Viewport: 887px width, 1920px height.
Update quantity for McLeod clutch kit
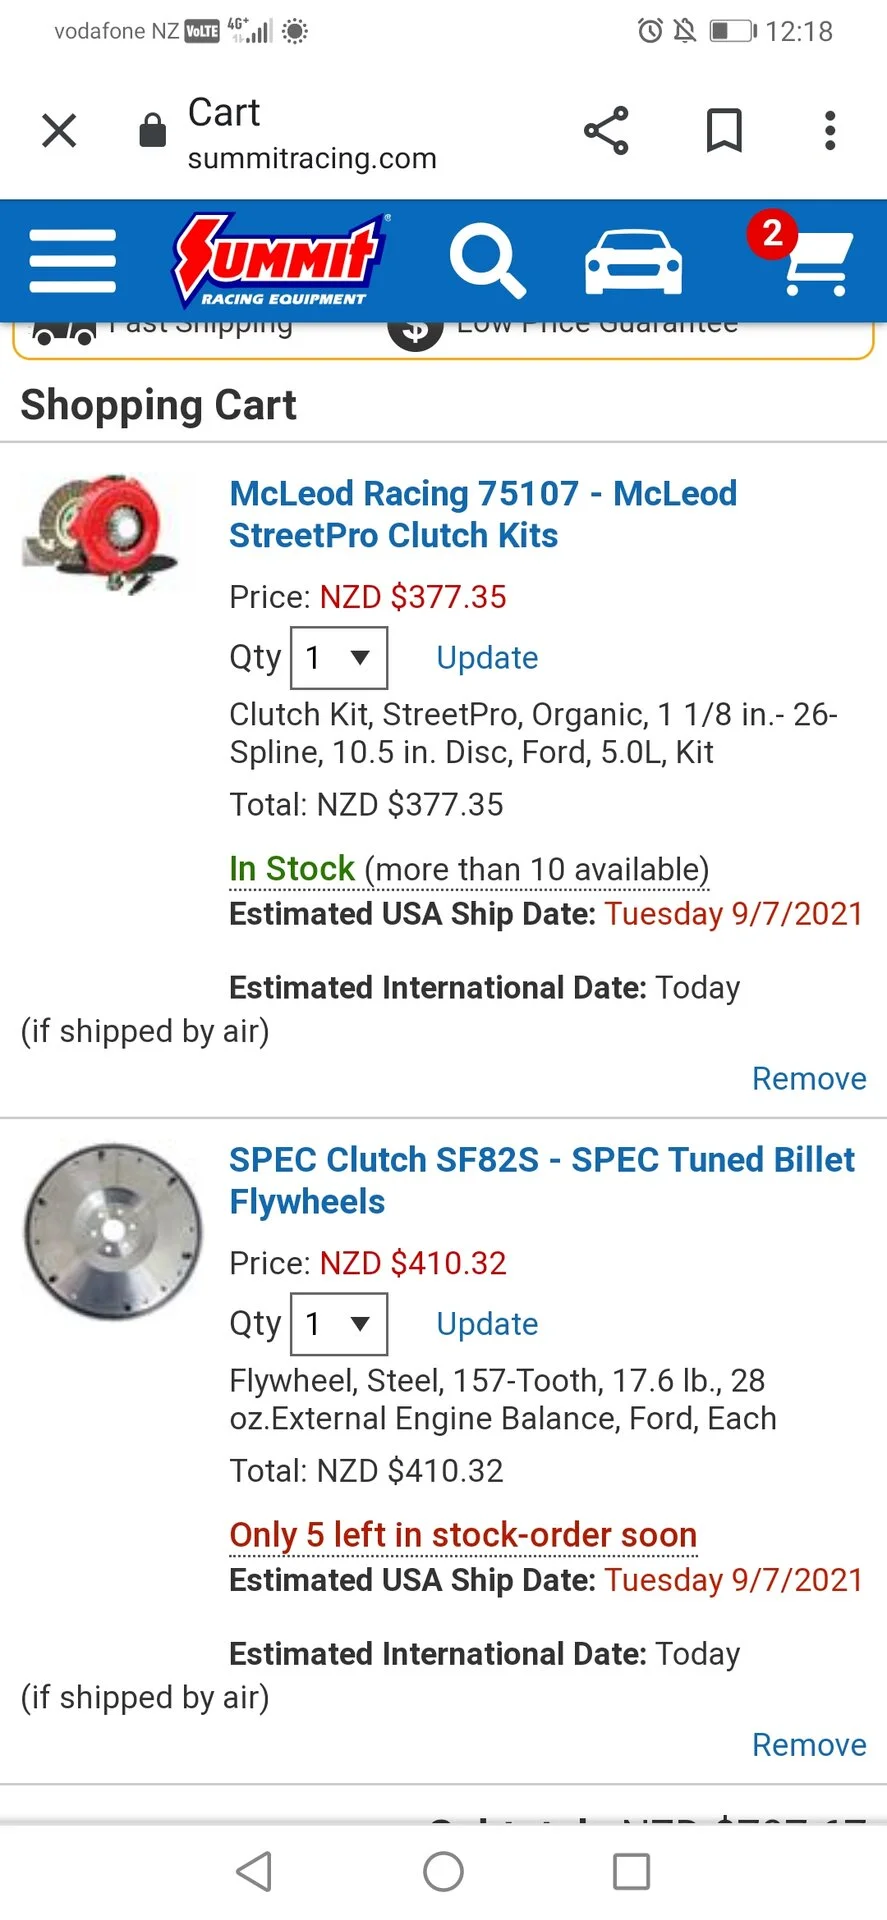[x=487, y=658]
